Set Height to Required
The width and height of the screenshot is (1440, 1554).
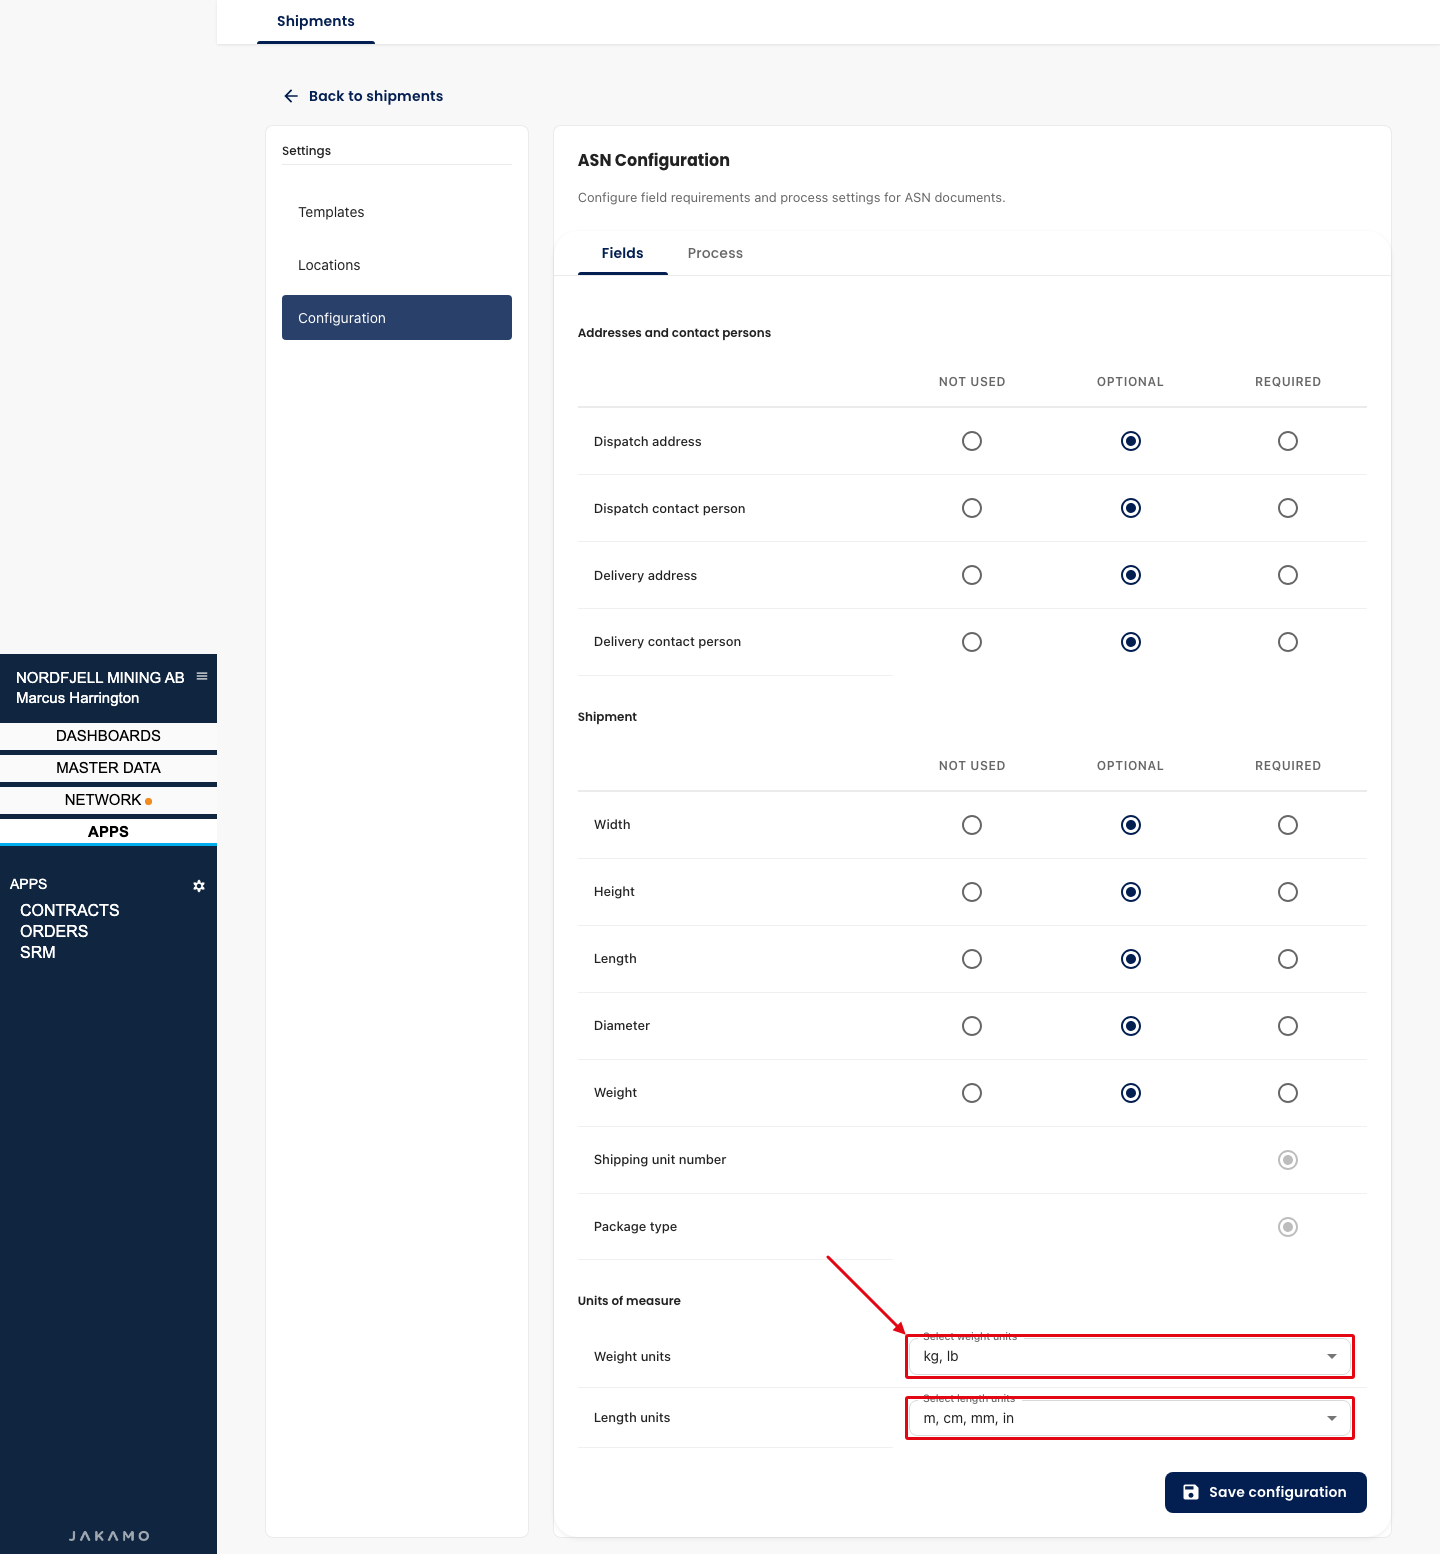coord(1288,892)
